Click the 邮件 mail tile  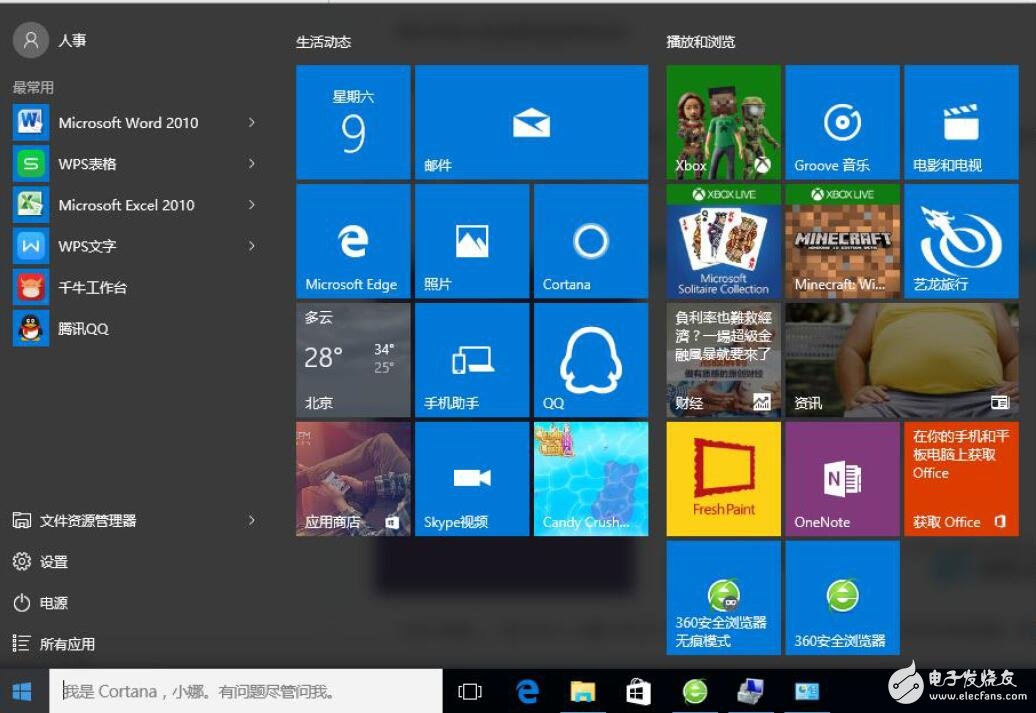(531, 123)
